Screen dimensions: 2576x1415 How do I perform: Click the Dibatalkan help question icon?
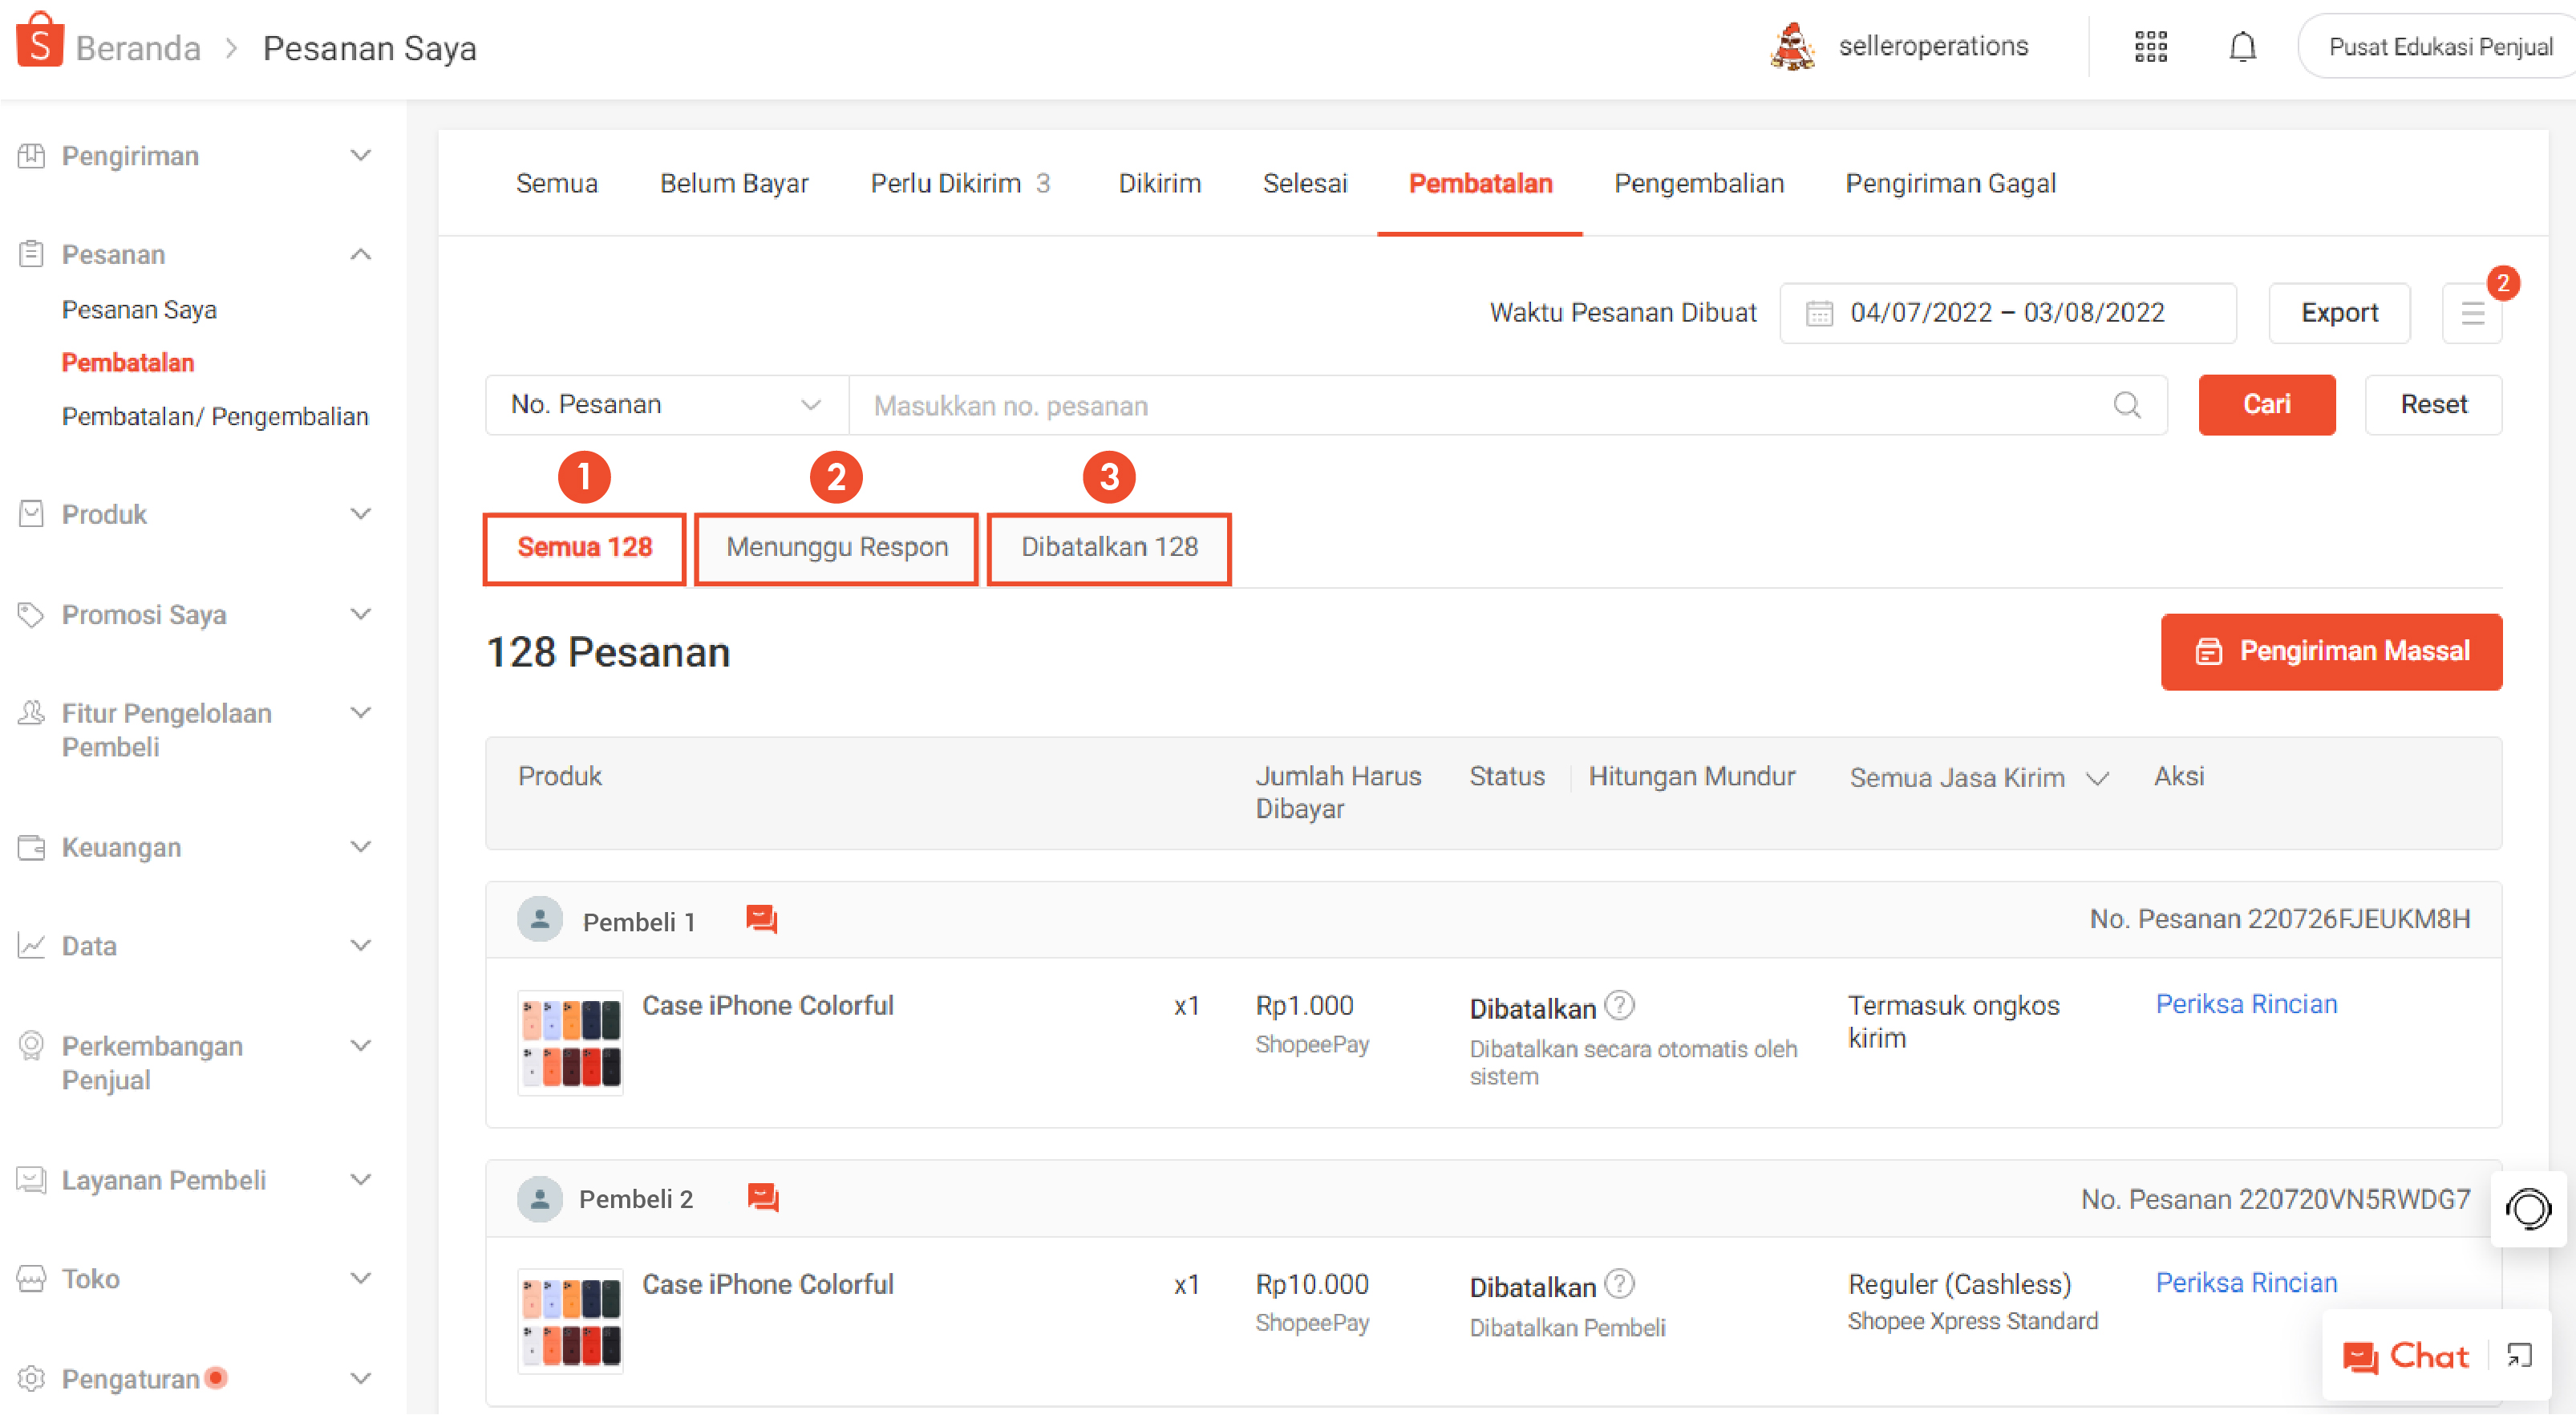(1619, 1005)
